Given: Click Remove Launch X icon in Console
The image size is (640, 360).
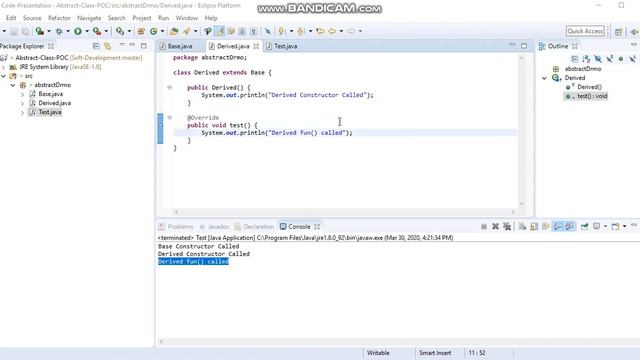Looking at the screenshot, I should pos(495,227).
